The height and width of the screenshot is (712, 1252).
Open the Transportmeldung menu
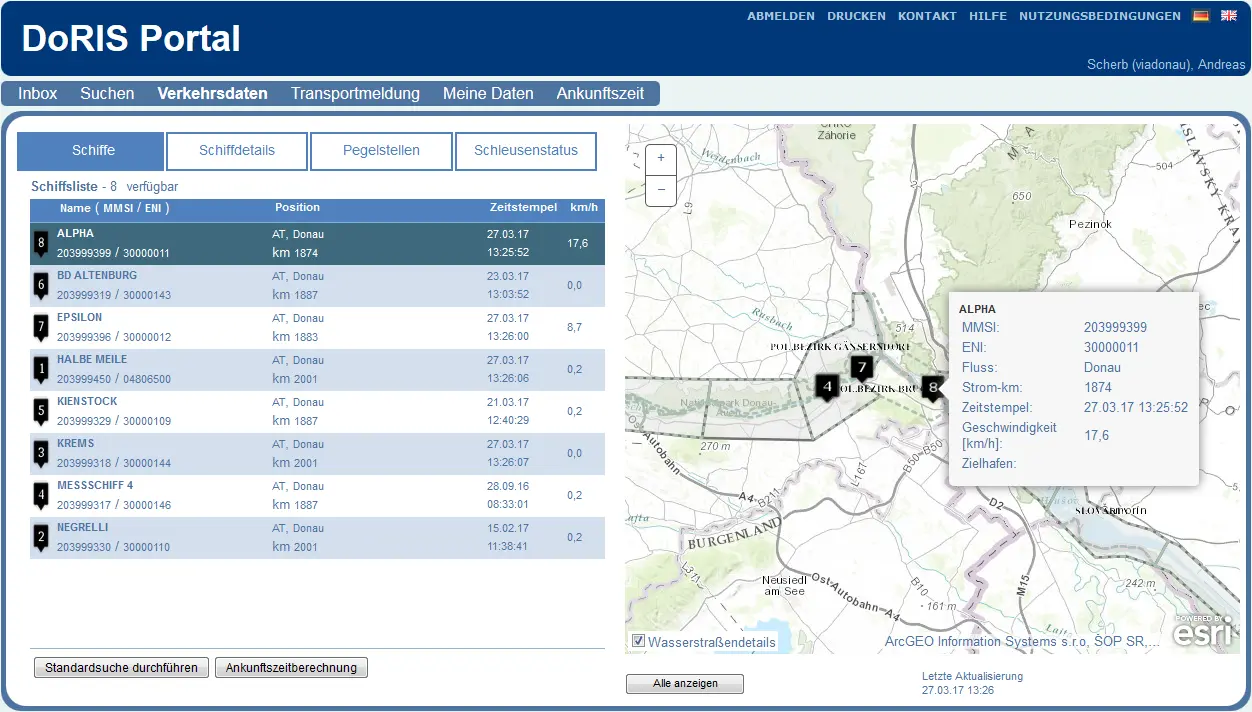coord(355,94)
